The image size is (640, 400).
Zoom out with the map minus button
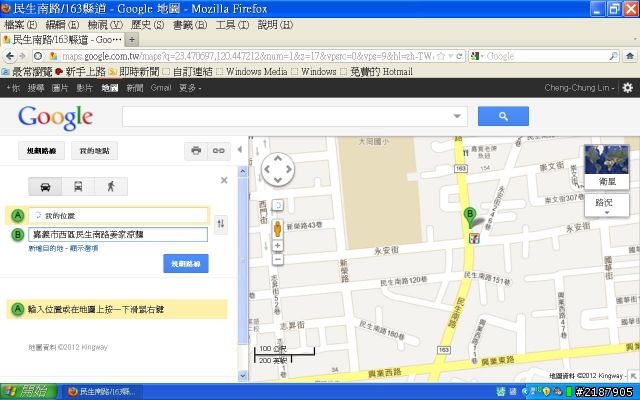(278, 259)
